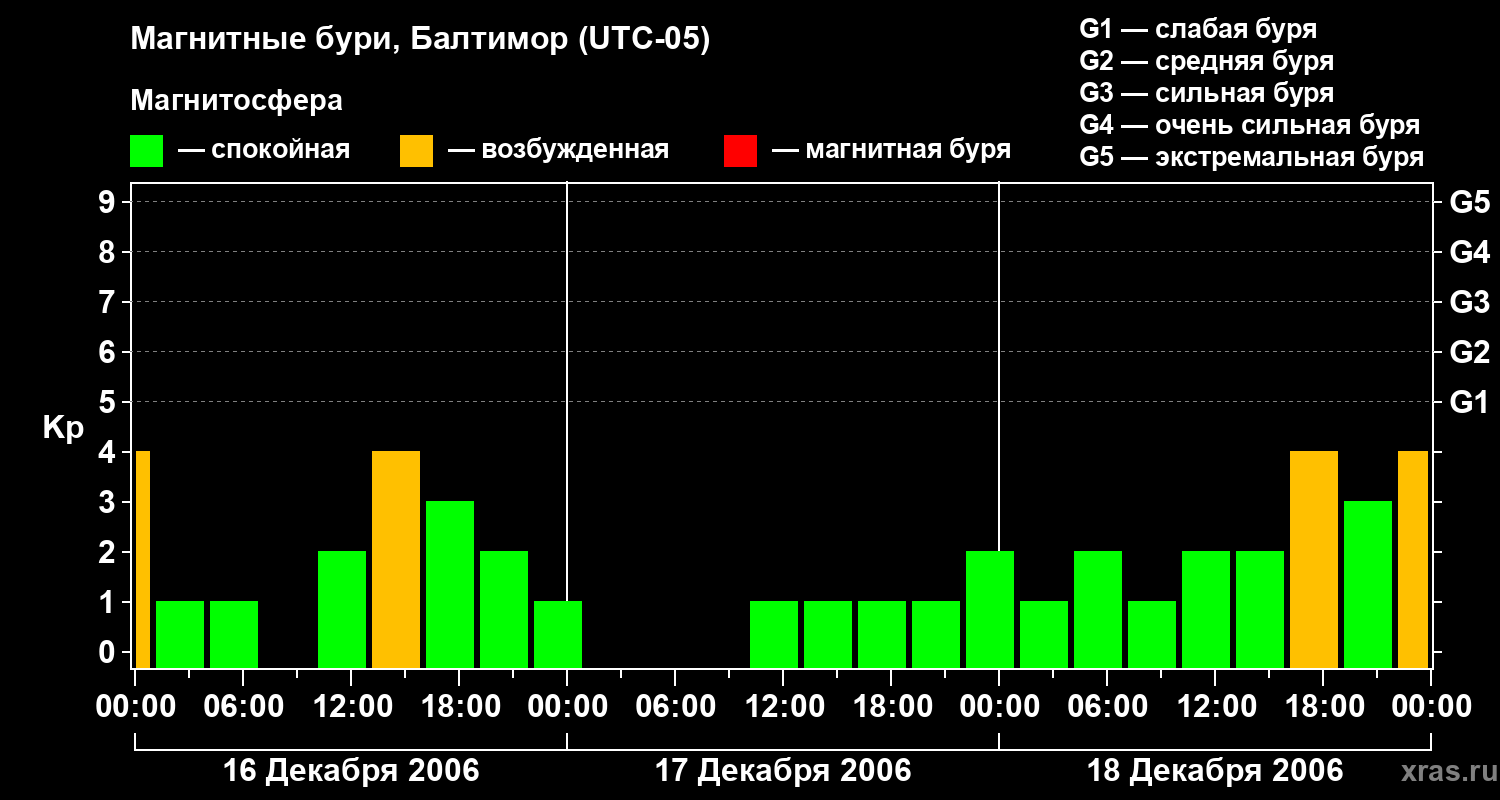Select Kp 2 bar spanning midnight 17–18 December

990,609
